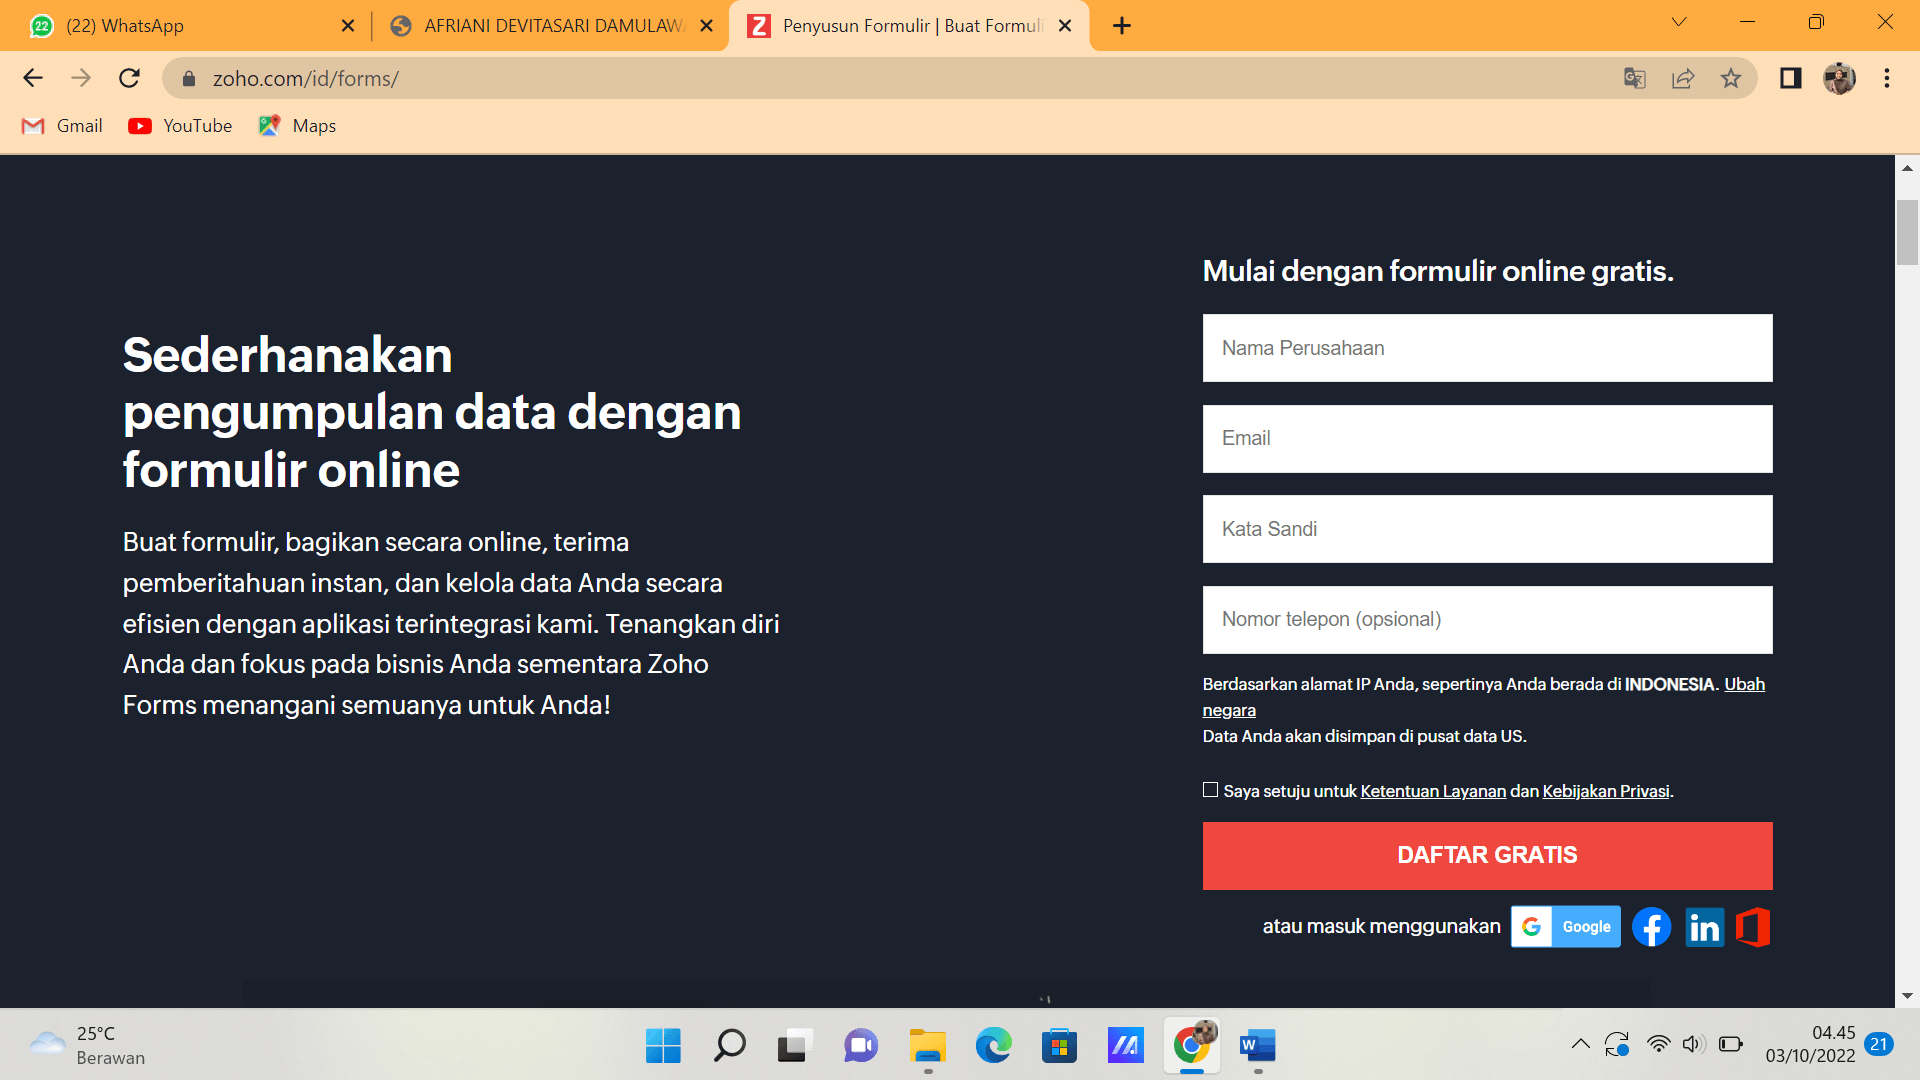Viewport: 1920px width, 1080px height.
Task: Select Chrome on the taskbar
Action: [1192, 1046]
